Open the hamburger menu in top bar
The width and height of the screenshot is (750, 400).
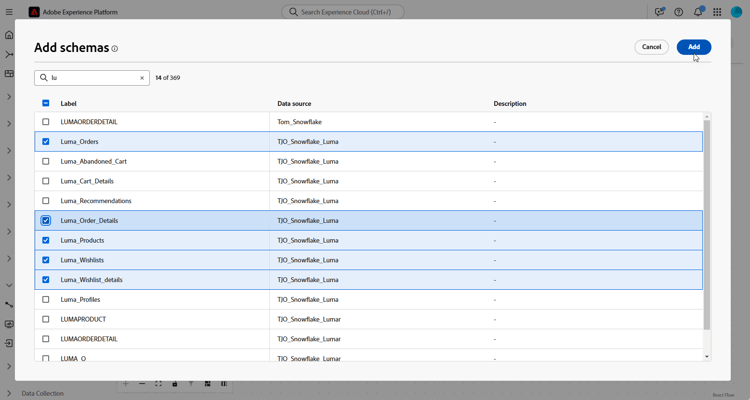point(9,12)
